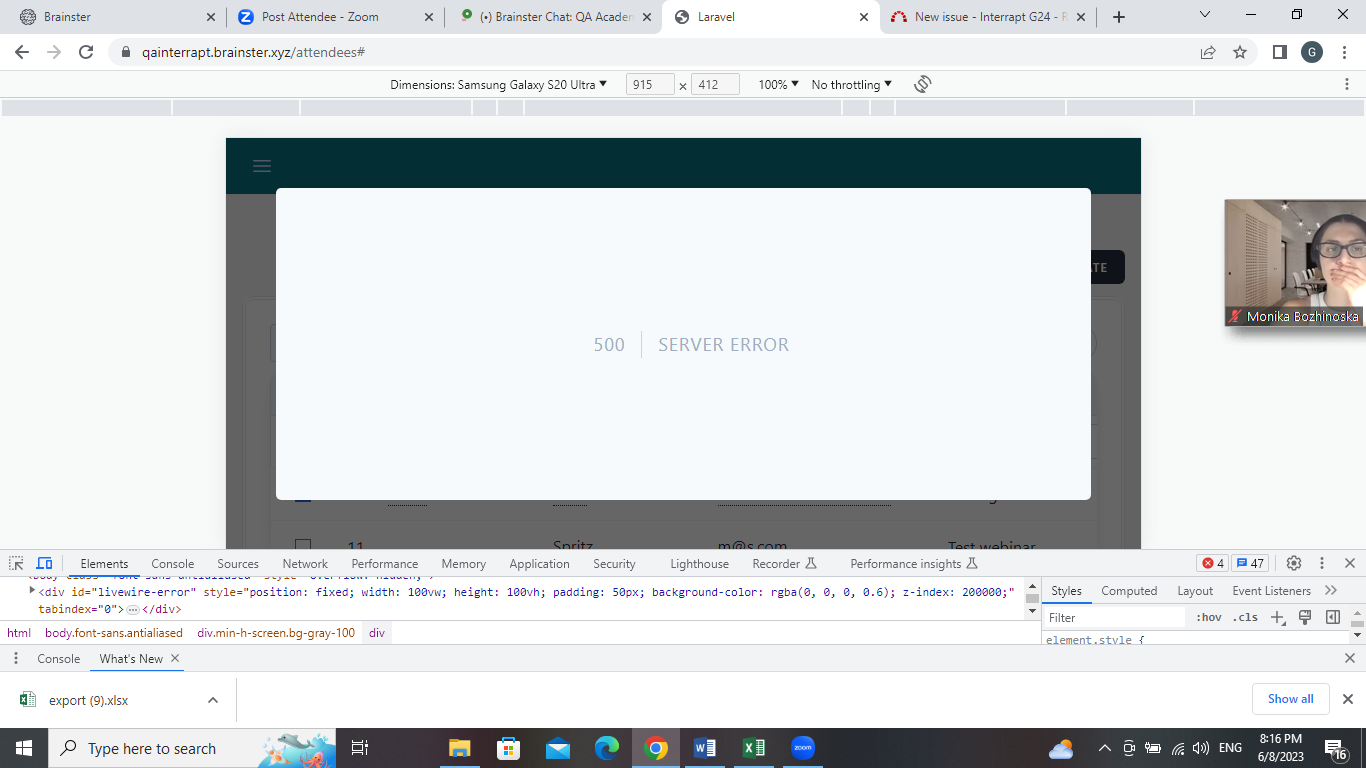Open the 100% zoom dropdown
The height and width of the screenshot is (768, 1366).
pyautogui.click(x=778, y=85)
